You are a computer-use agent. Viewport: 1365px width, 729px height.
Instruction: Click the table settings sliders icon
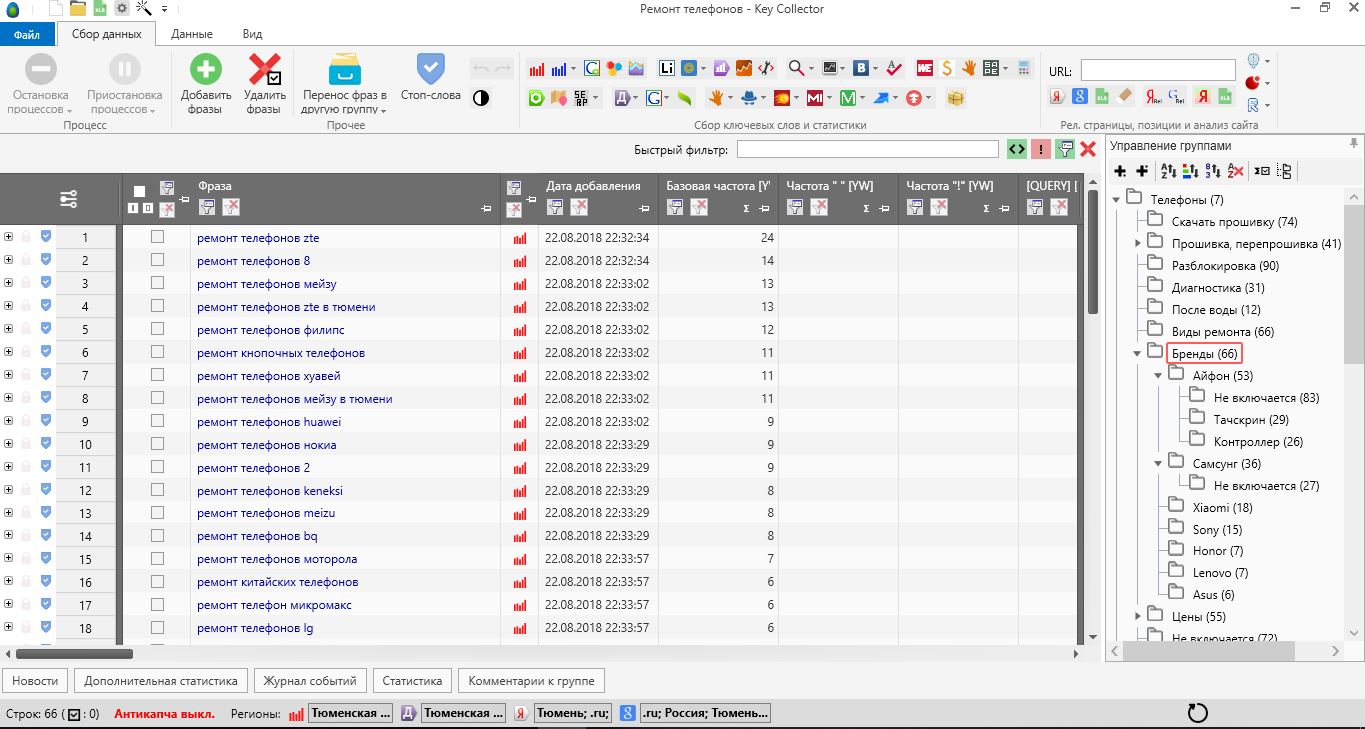(68, 199)
